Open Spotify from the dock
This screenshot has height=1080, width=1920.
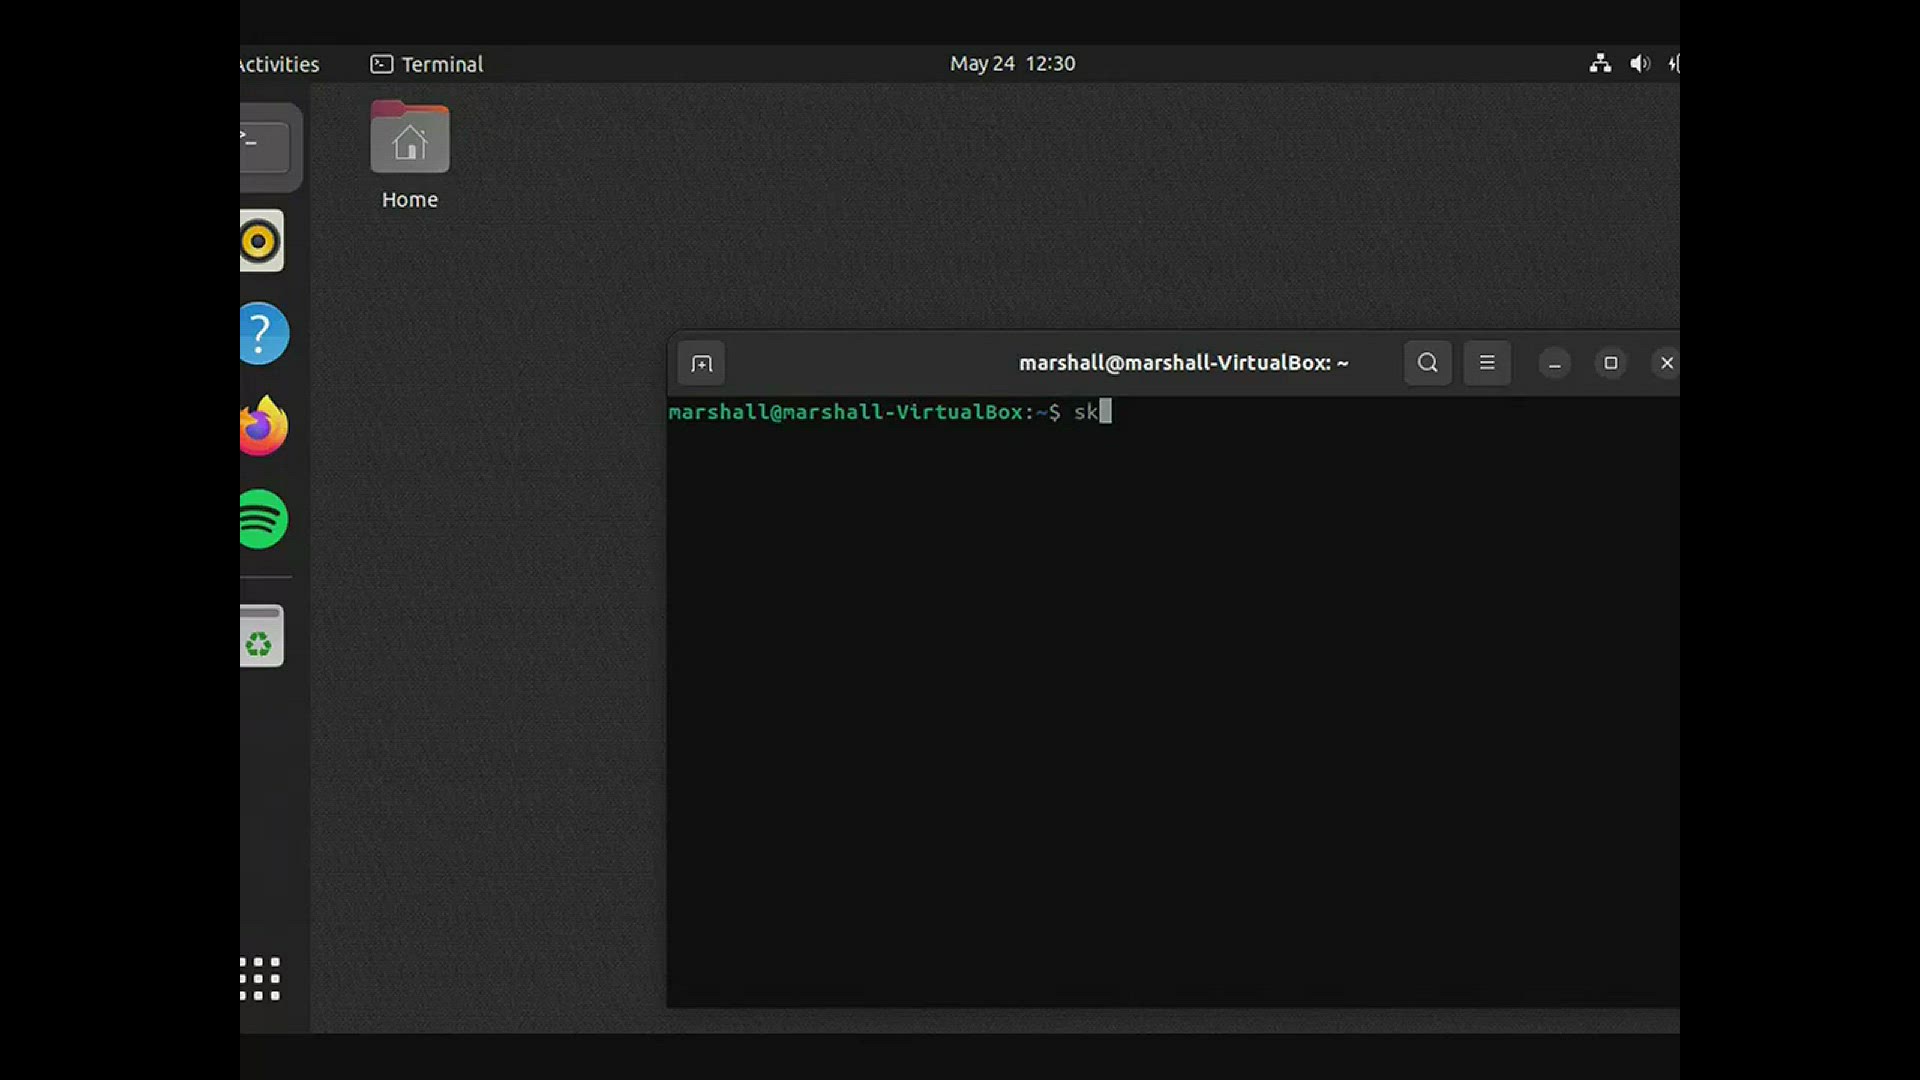(264, 519)
